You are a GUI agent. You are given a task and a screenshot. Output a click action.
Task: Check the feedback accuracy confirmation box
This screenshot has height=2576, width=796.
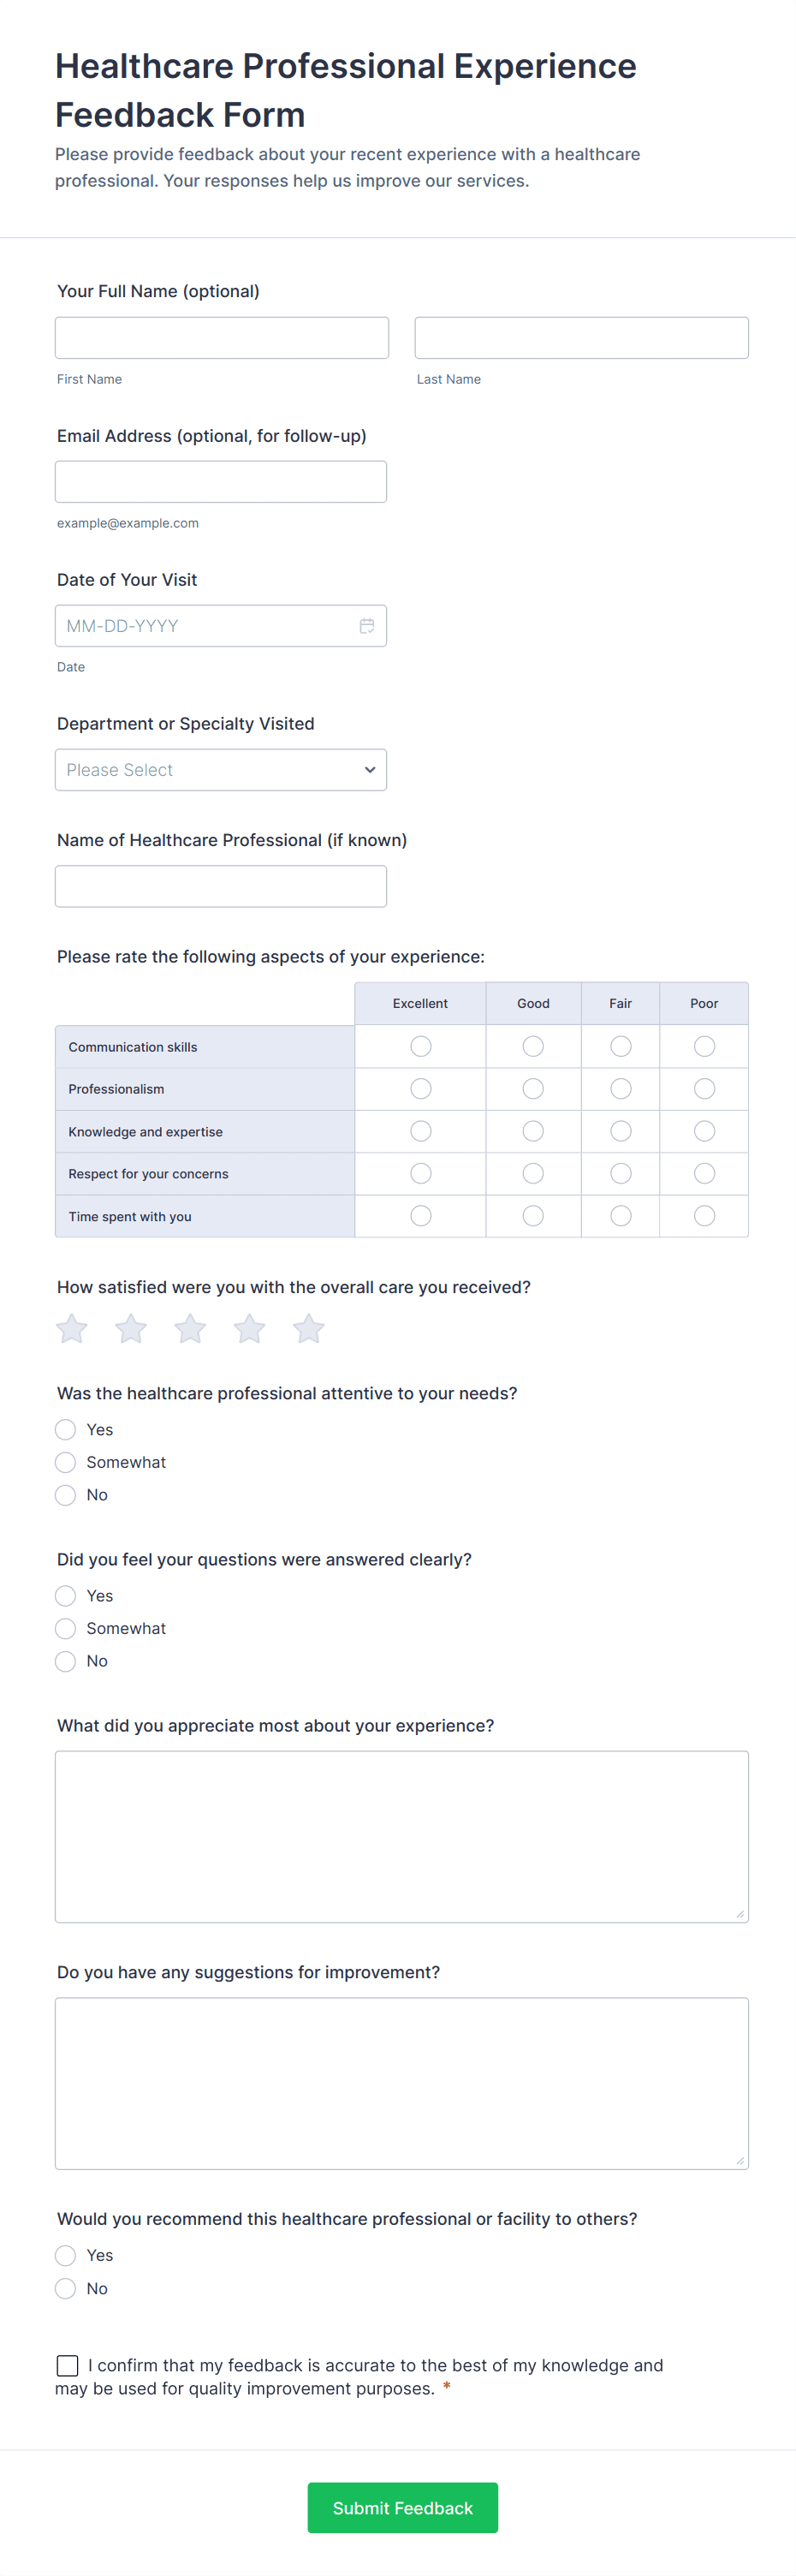coord(68,2365)
